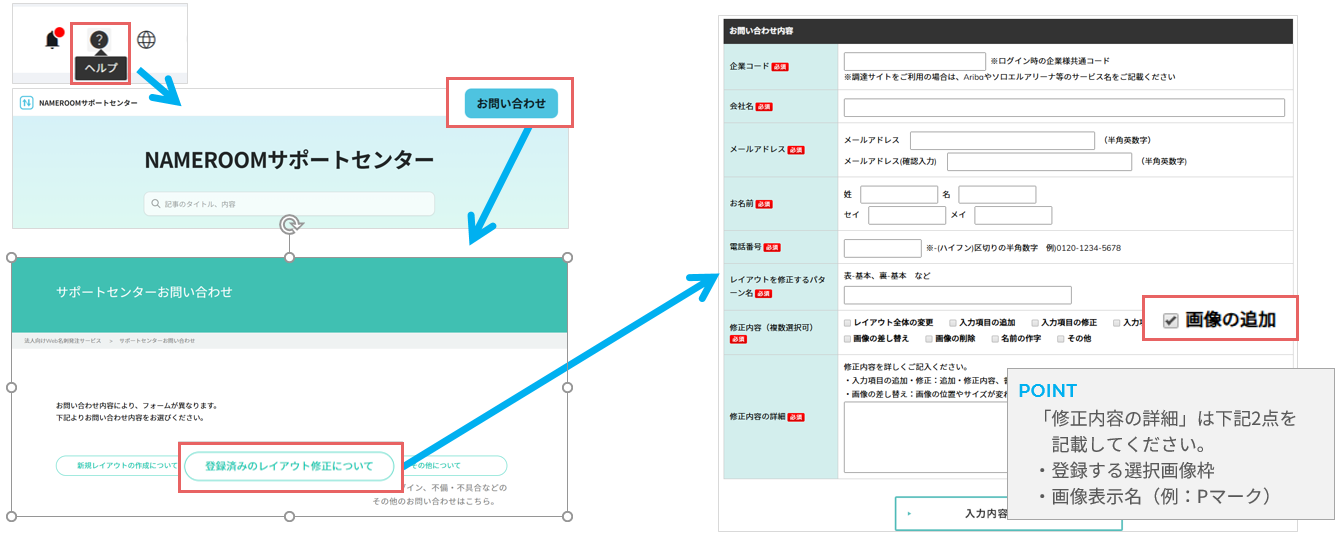Image resolution: width=1344 pixels, height=543 pixels.
Task: Focus the 会社名 input field
Action: pos(1064,108)
